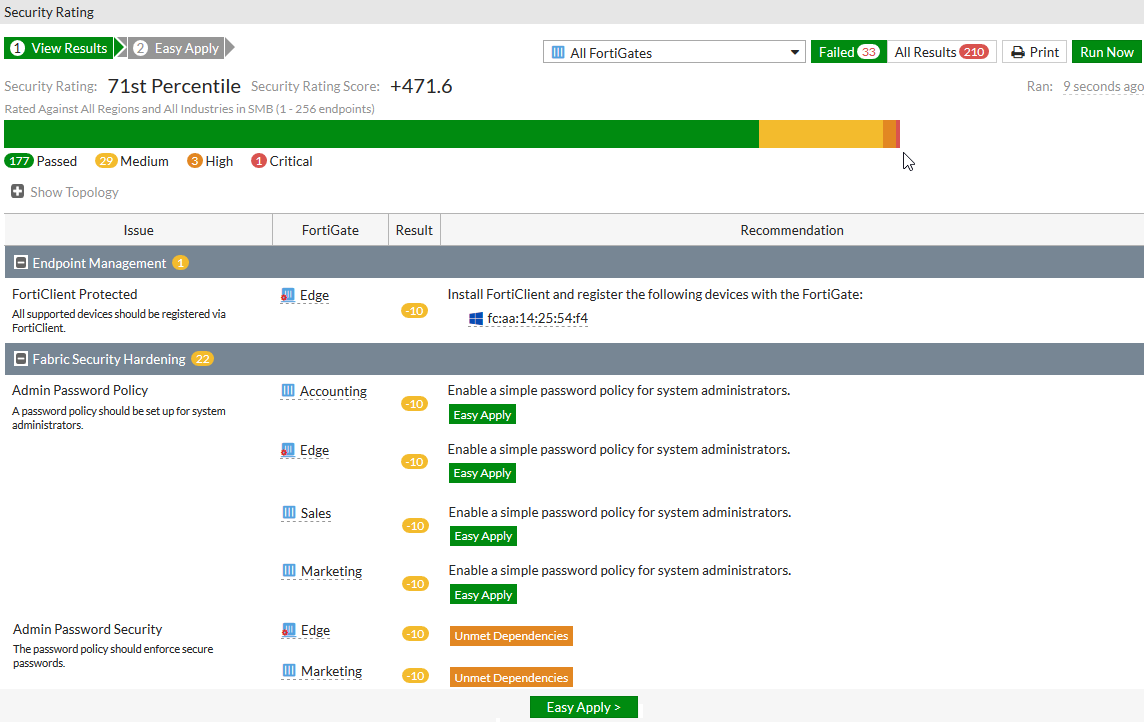Click the Edge icon in the Admin Password Policy row

point(288,451)
